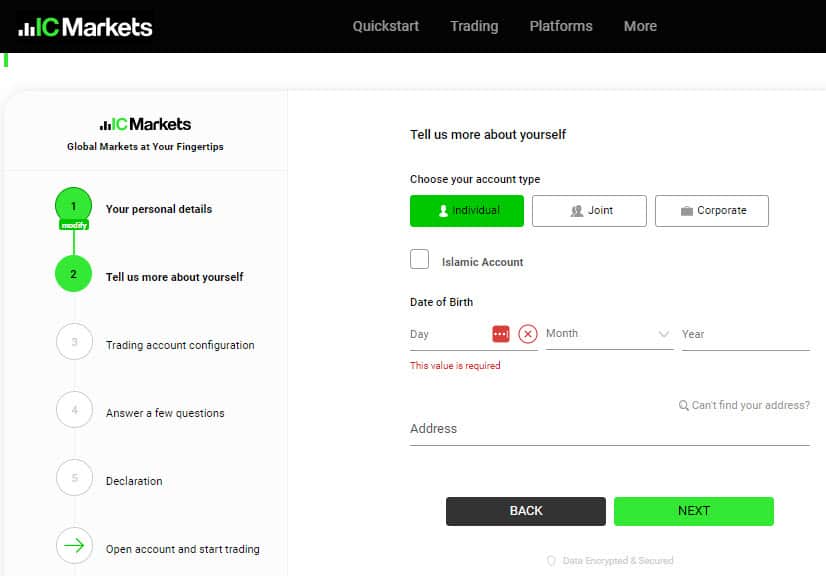Screen dimensions: 826x576
Task: Click the BACK button
Action: point(526,511)
